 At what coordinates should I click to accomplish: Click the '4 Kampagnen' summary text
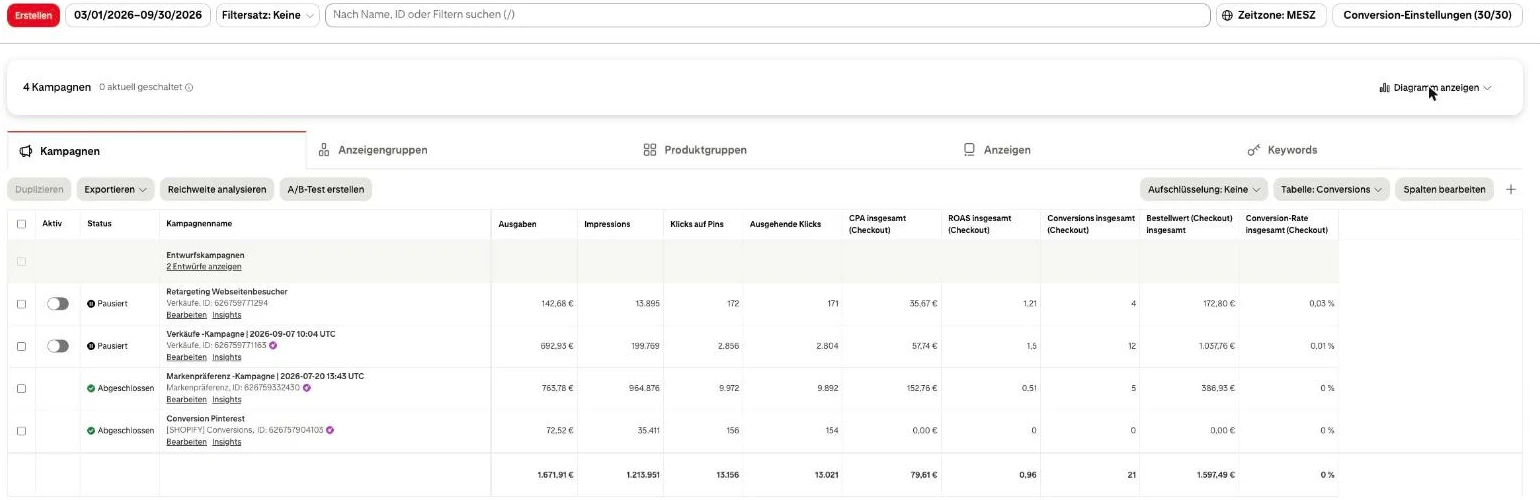[57, 88]
